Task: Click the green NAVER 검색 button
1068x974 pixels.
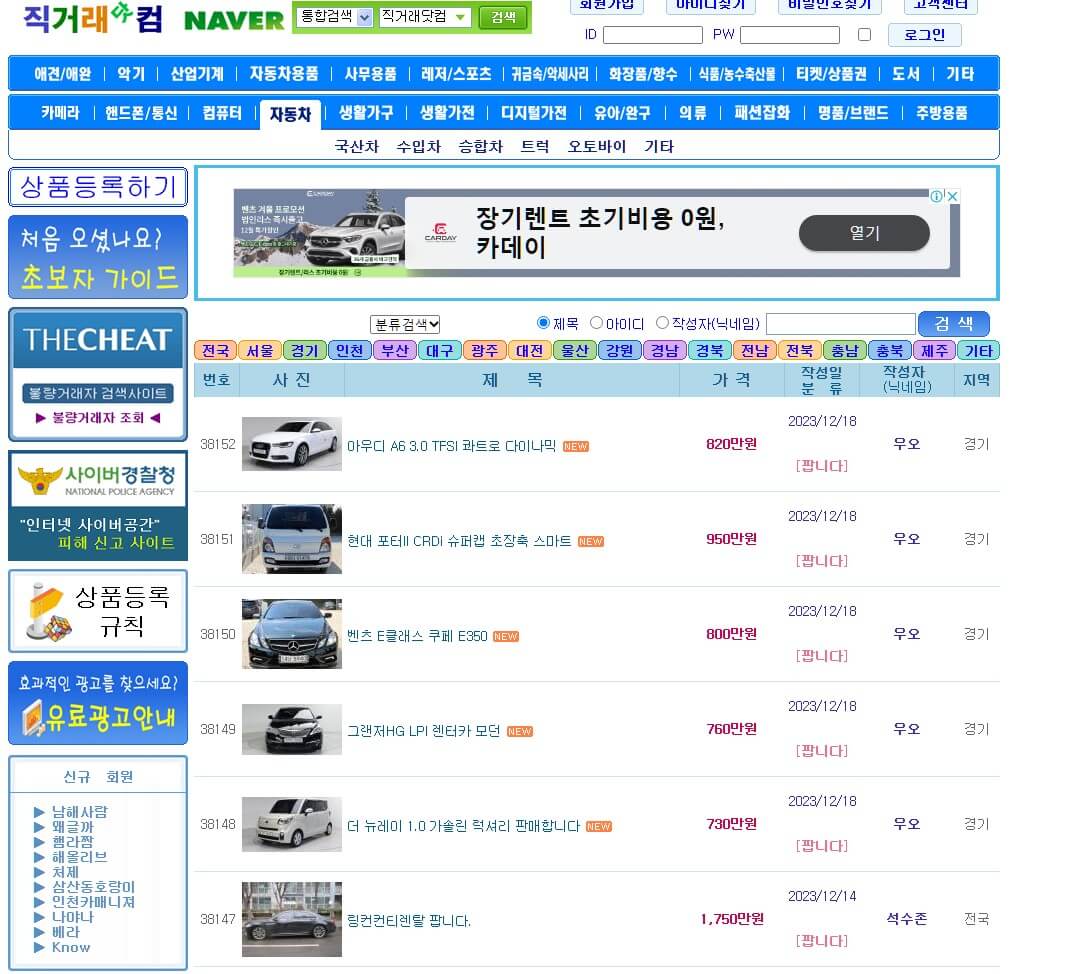Action: pos(503,17)
